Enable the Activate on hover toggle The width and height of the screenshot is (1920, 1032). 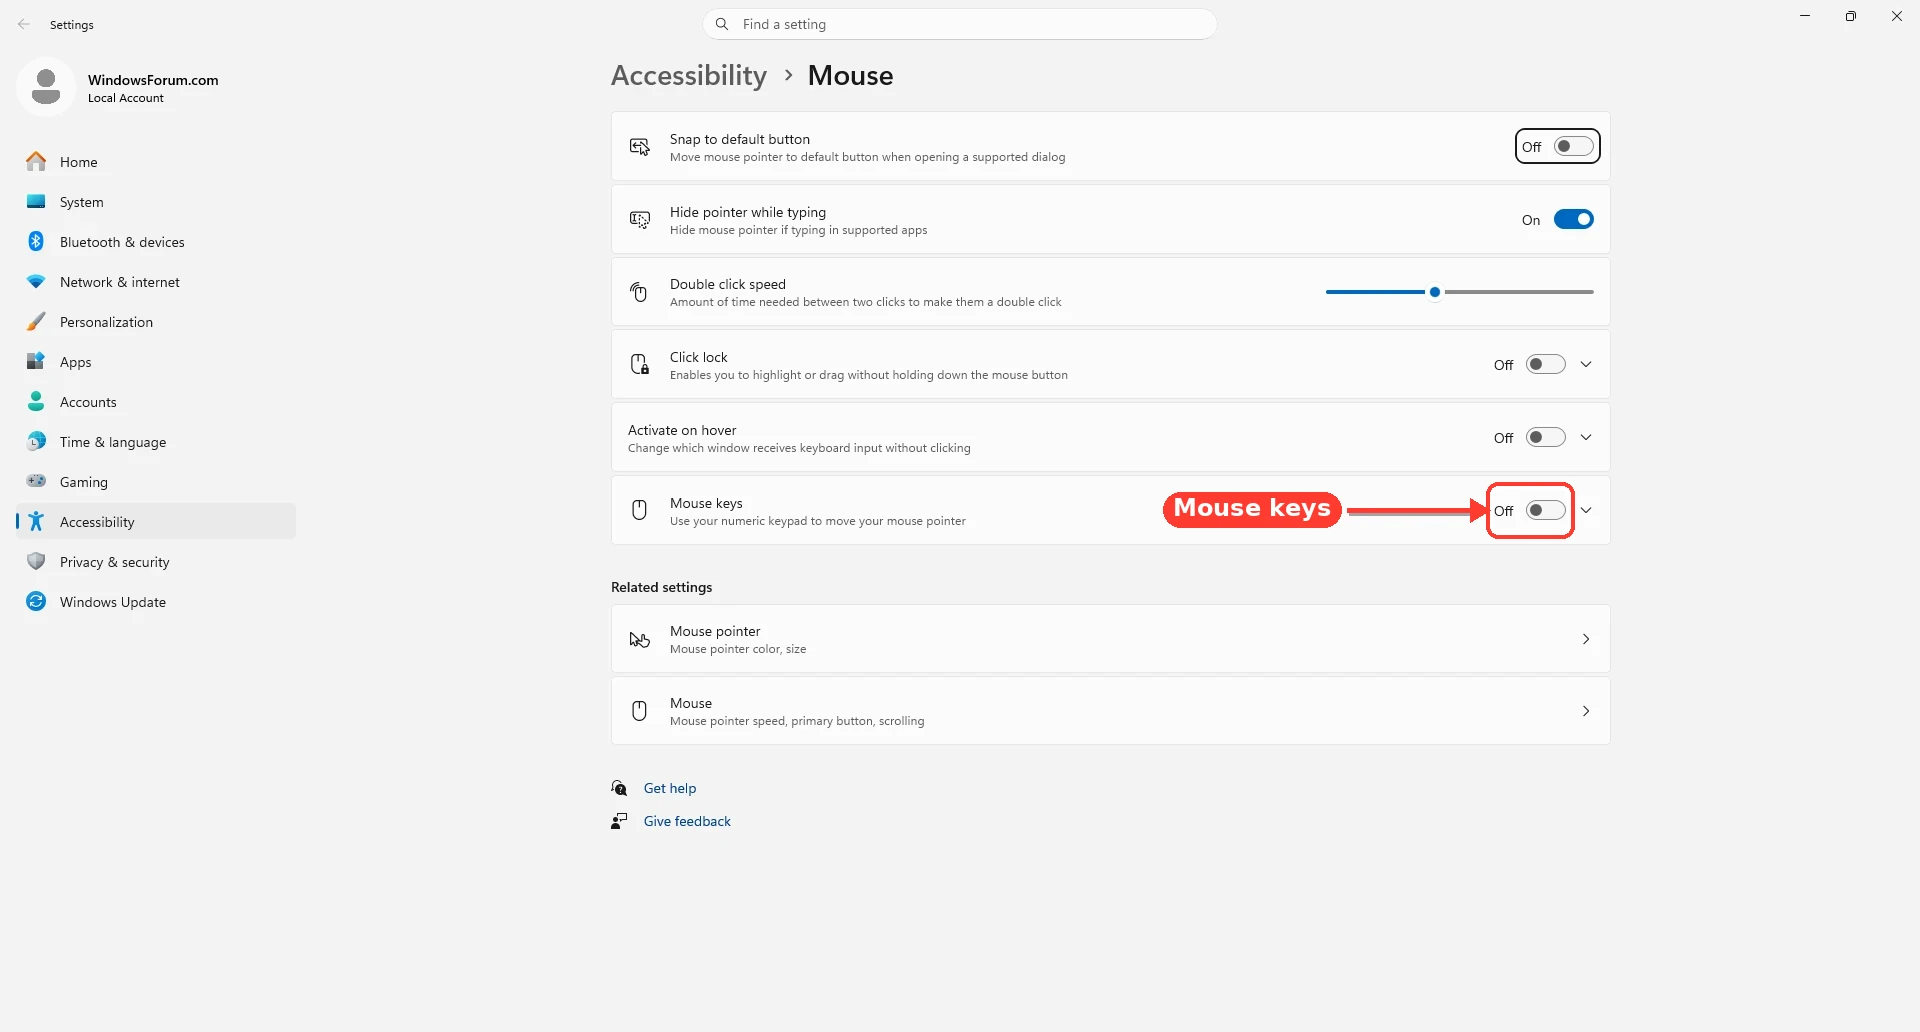(x=1545, y=437)
